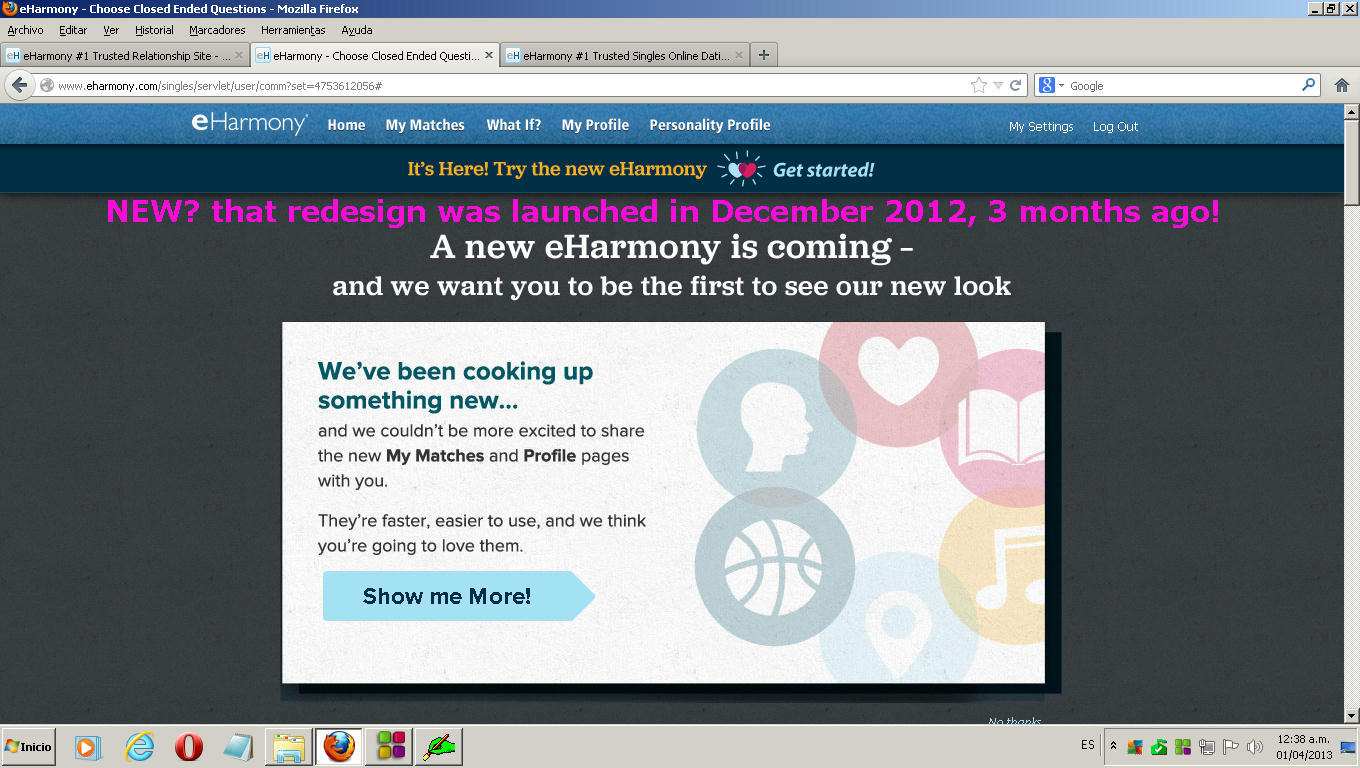Click the page scrollbar down arrow
The height and width of the screenshot is (768, 1360).
click(1351, 715)
